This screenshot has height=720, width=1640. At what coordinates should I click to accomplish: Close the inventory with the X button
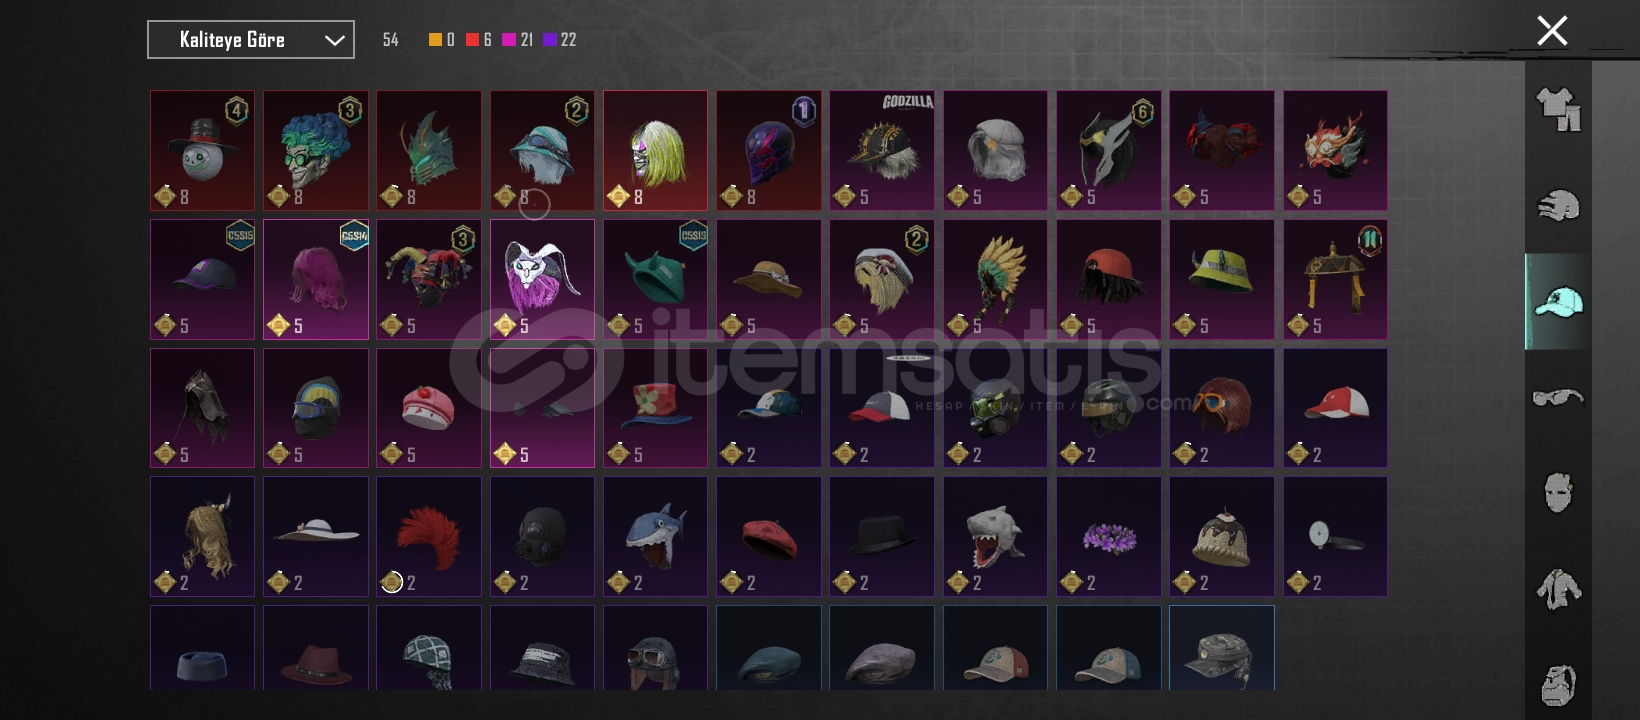[1552, 31]
